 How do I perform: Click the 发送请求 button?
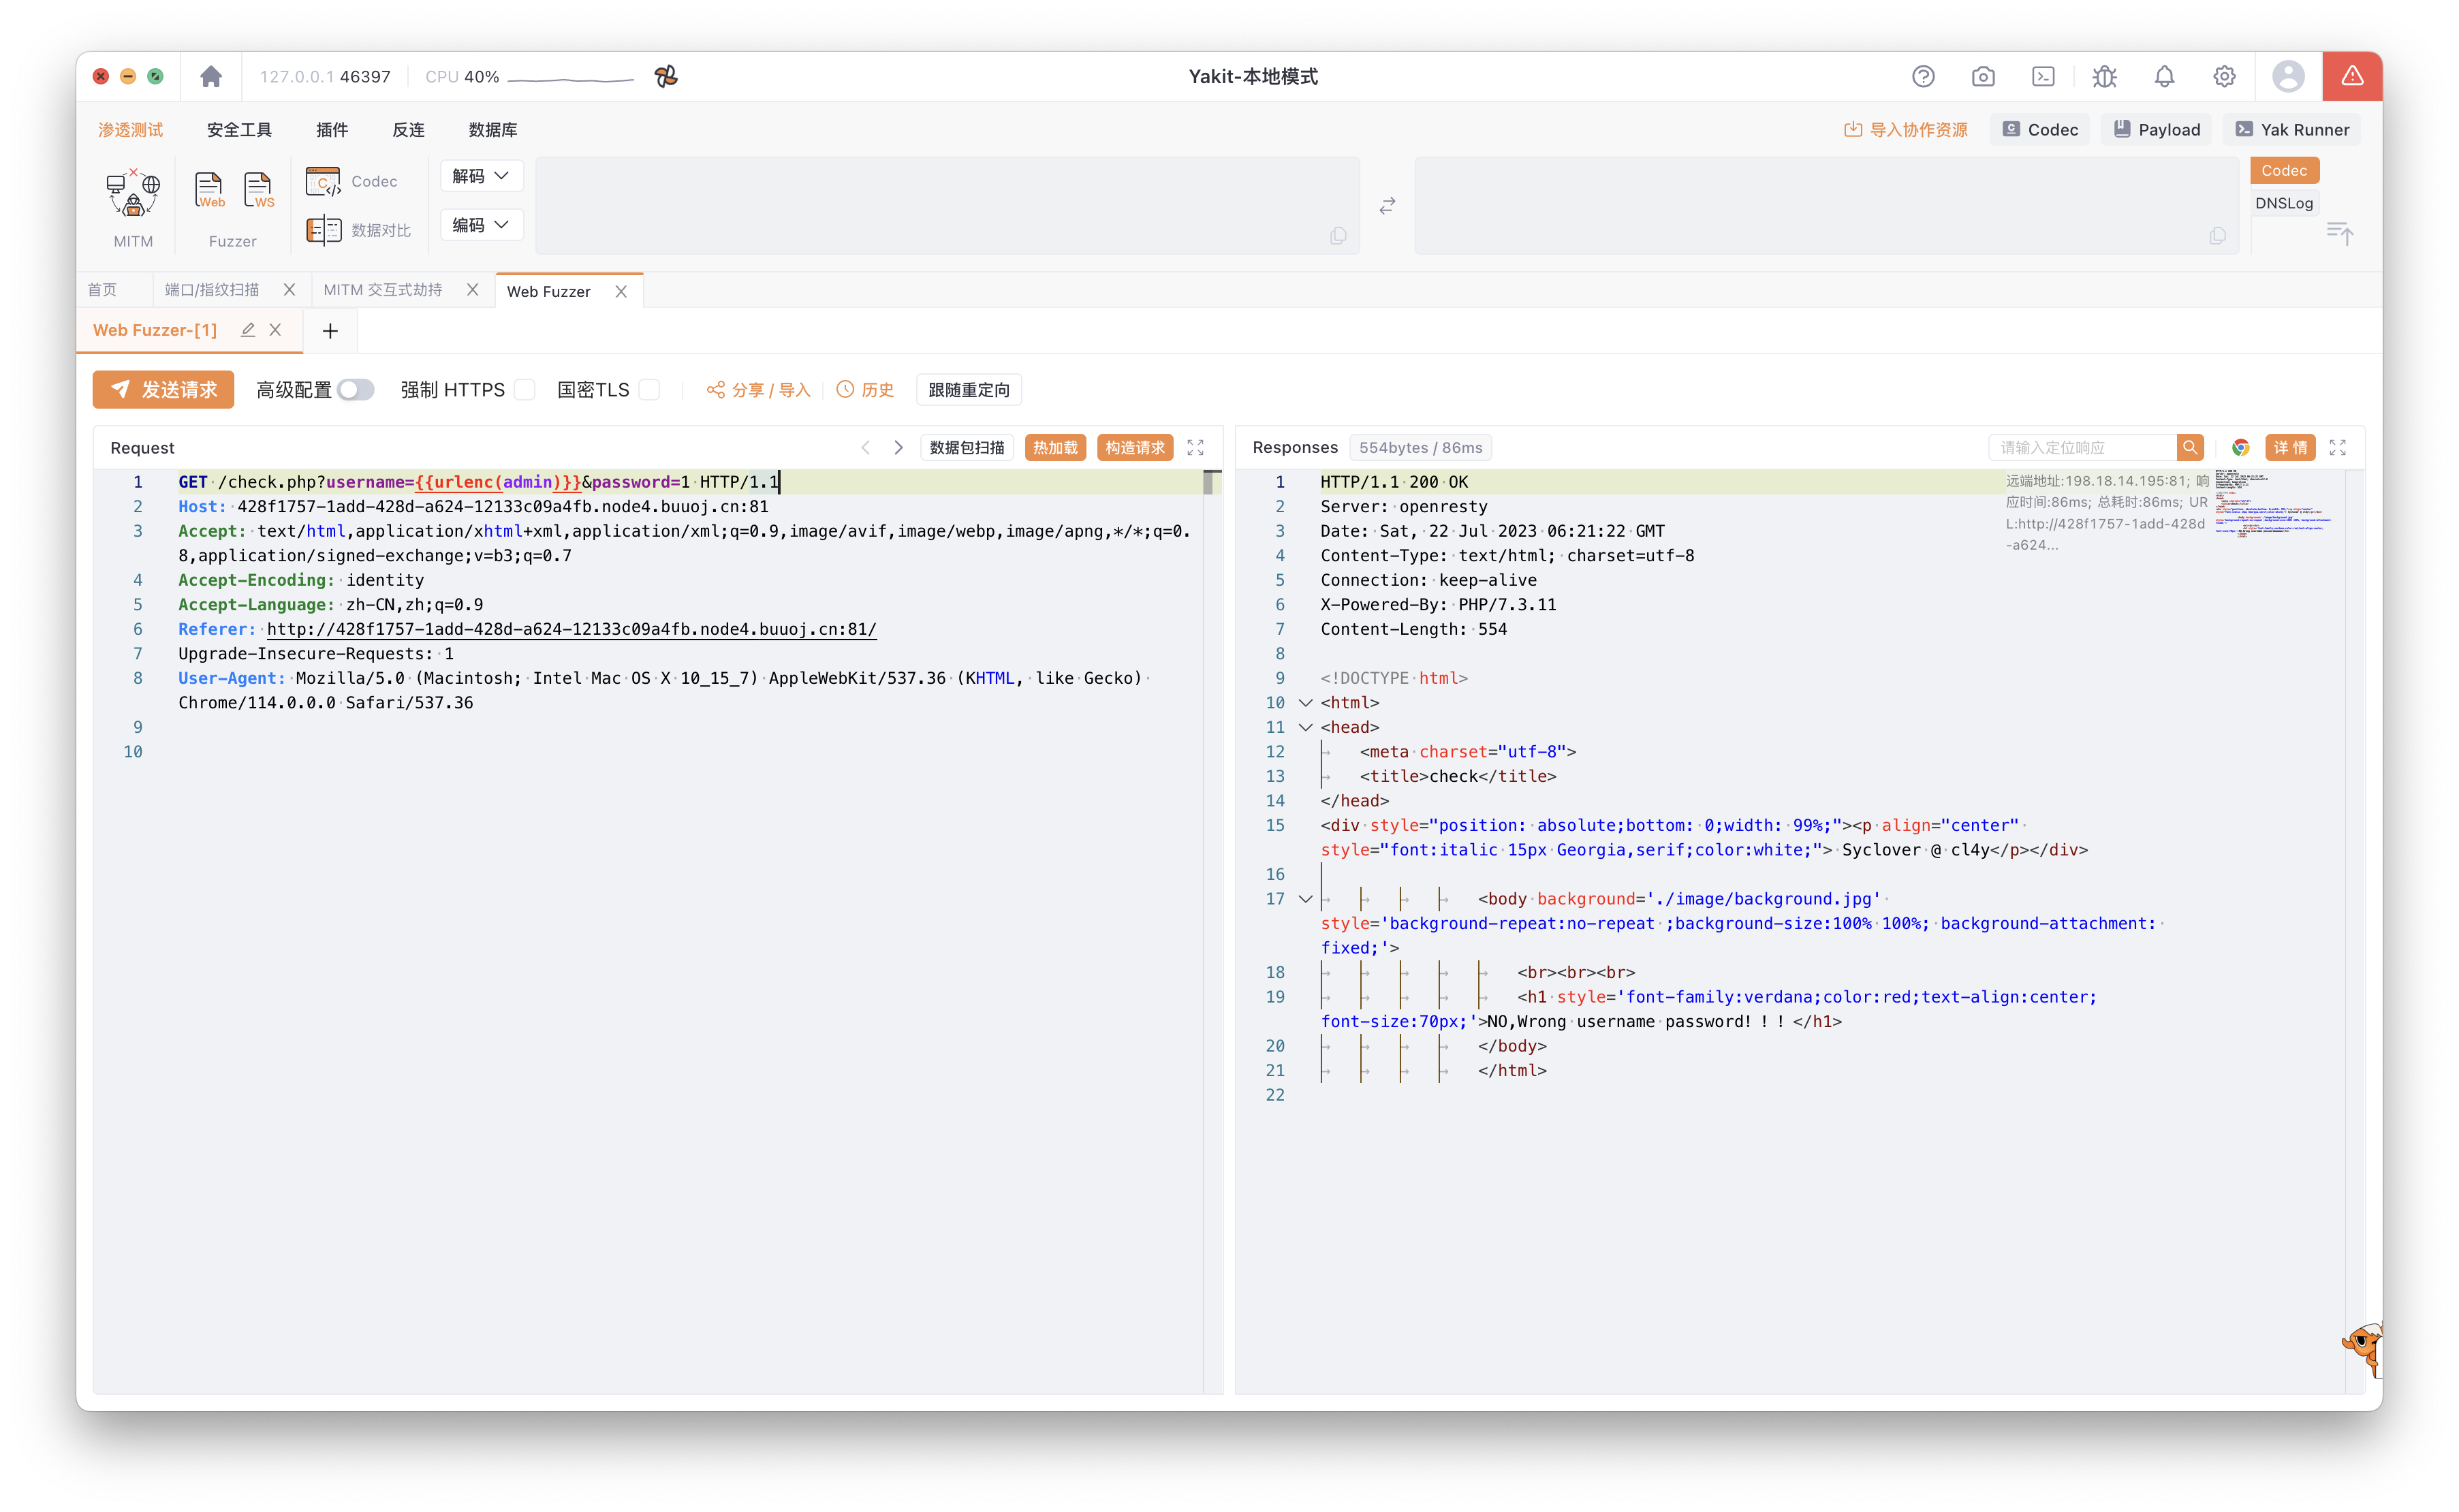coord(163,390)
